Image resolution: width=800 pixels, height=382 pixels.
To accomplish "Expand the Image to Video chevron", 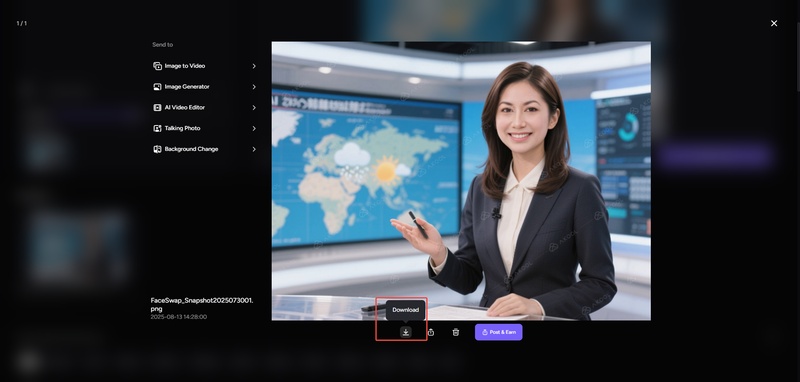I will 254,66.
